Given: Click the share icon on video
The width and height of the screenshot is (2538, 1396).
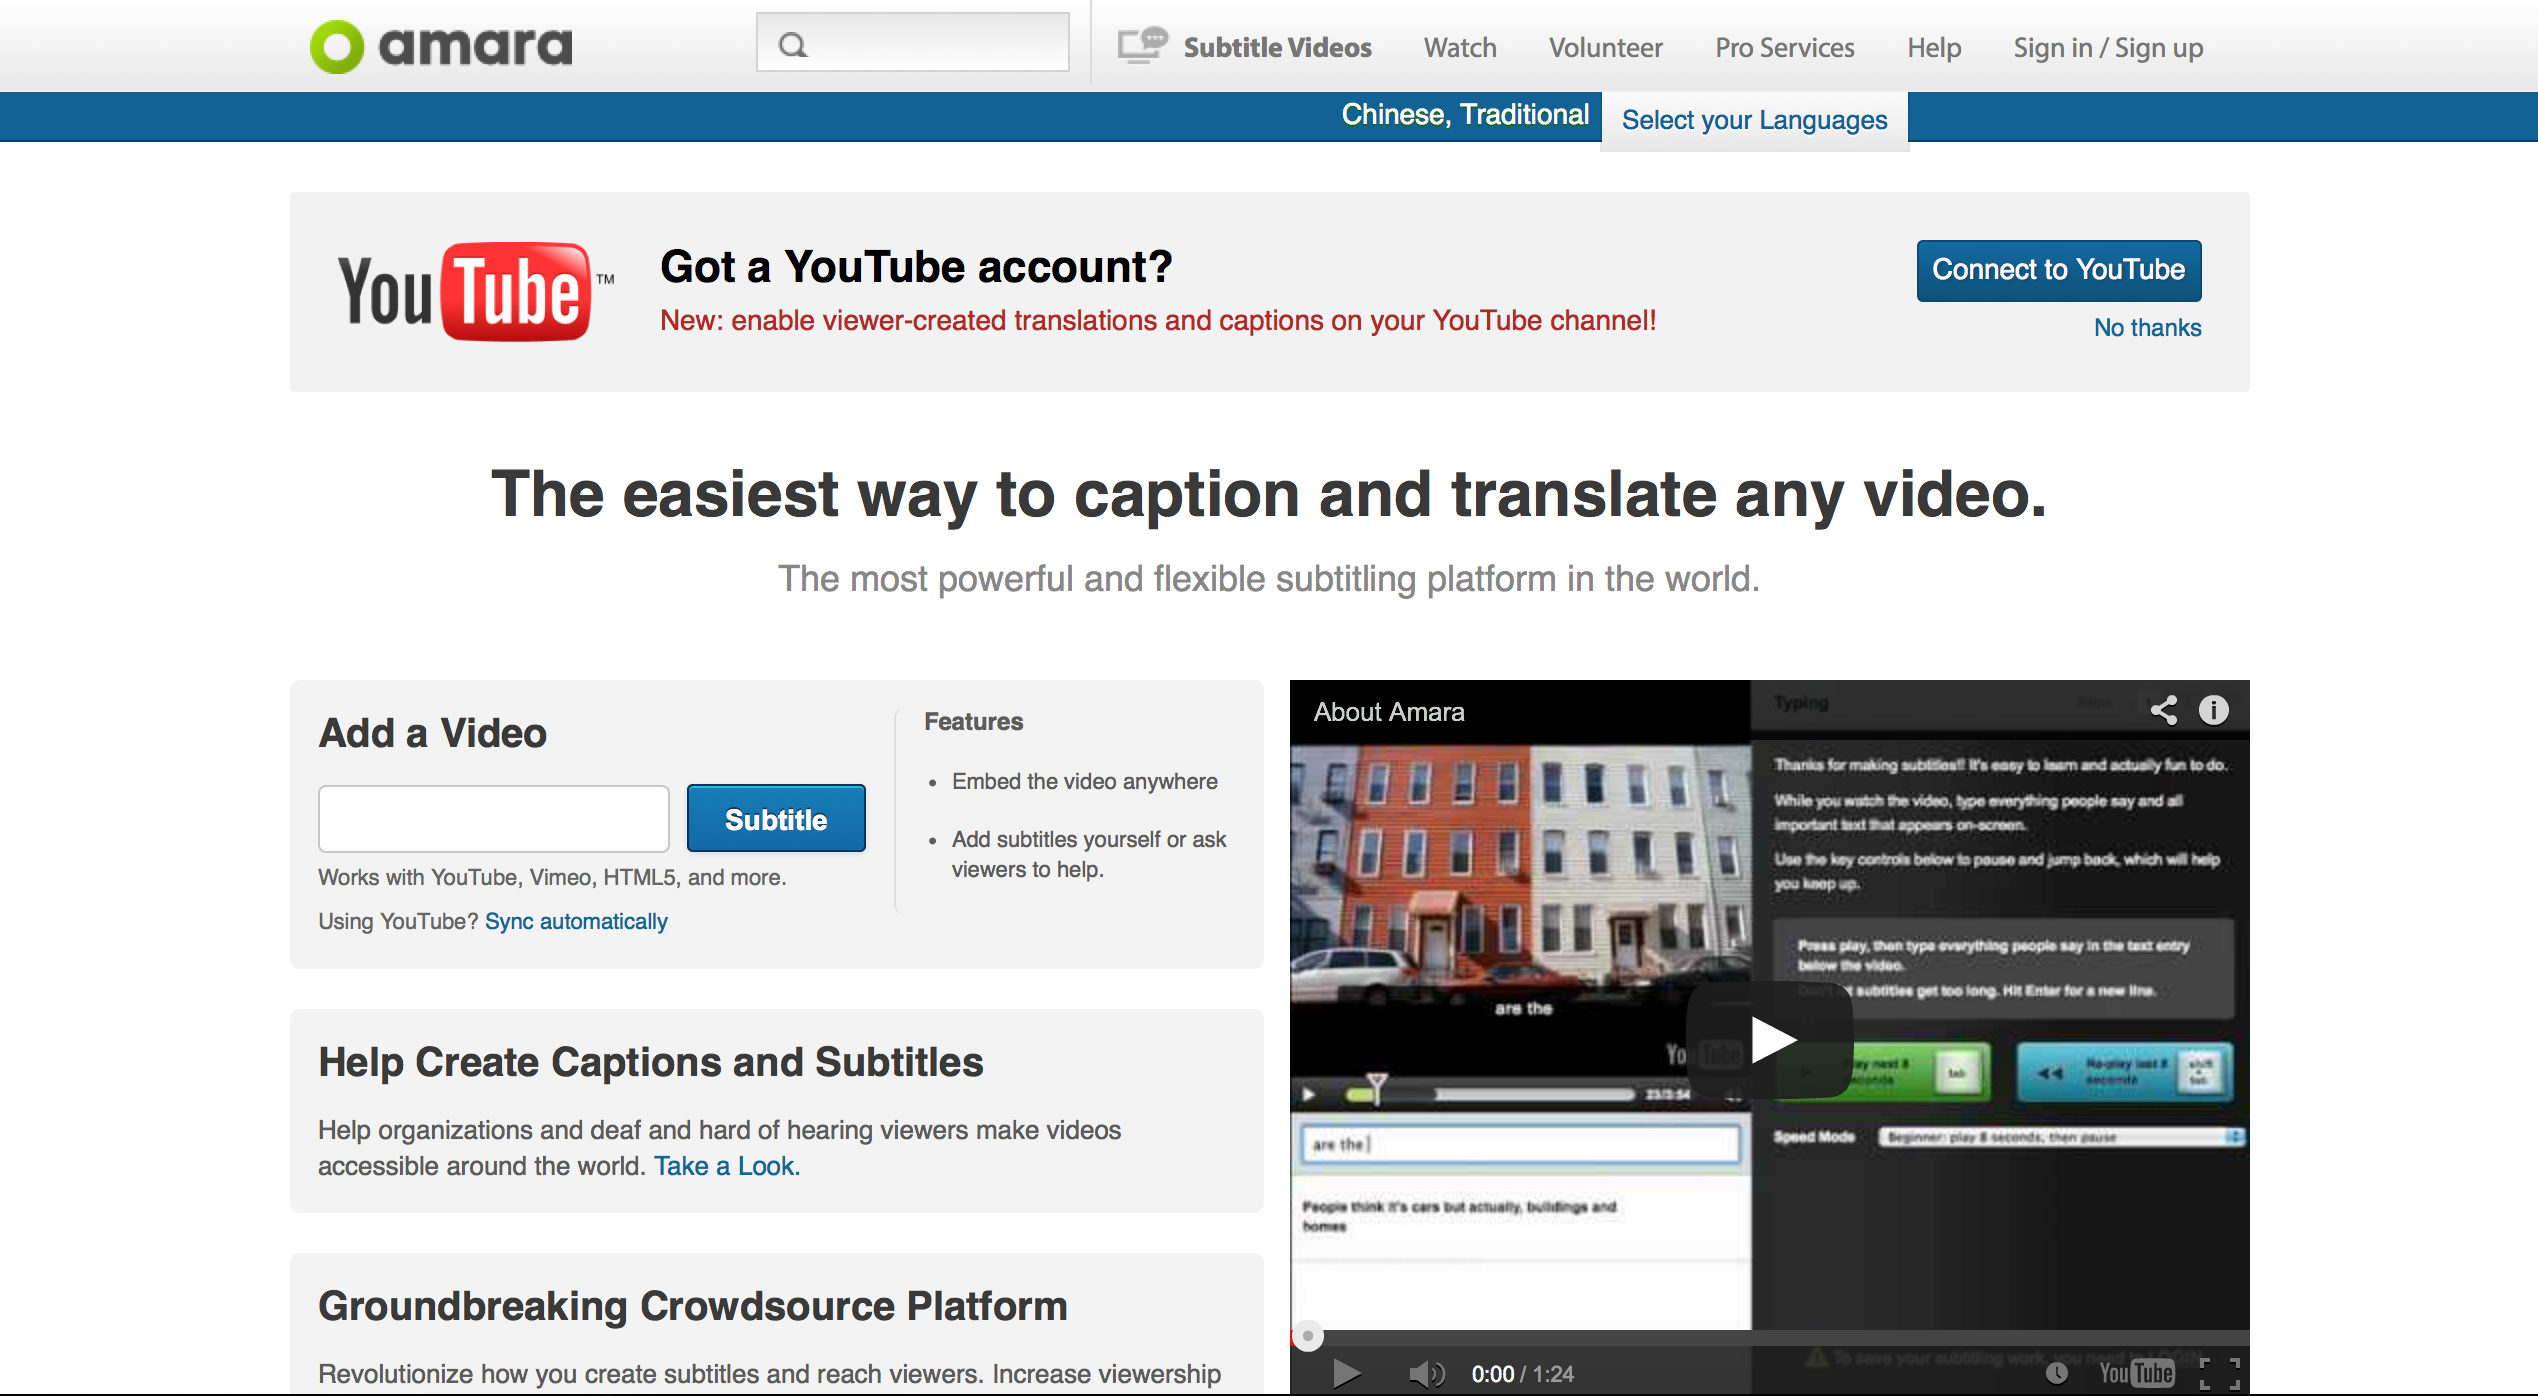Looking at the screenshot, I should tap(2163, 711).
